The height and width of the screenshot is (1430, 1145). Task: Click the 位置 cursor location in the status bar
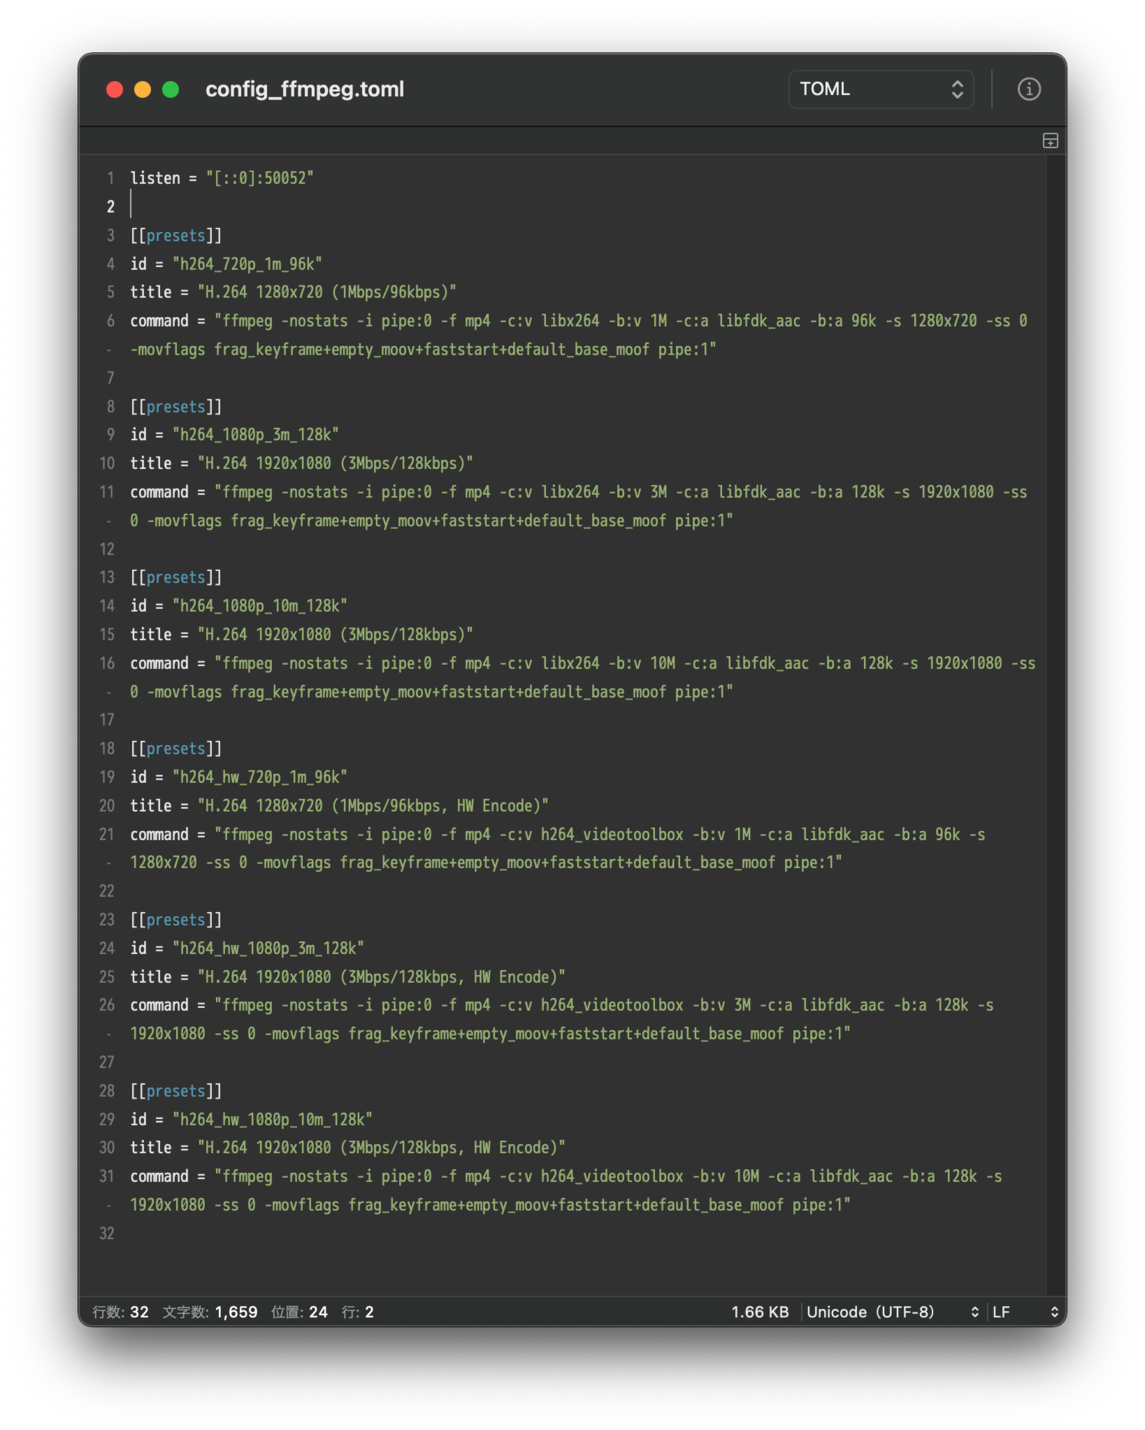299,1312
